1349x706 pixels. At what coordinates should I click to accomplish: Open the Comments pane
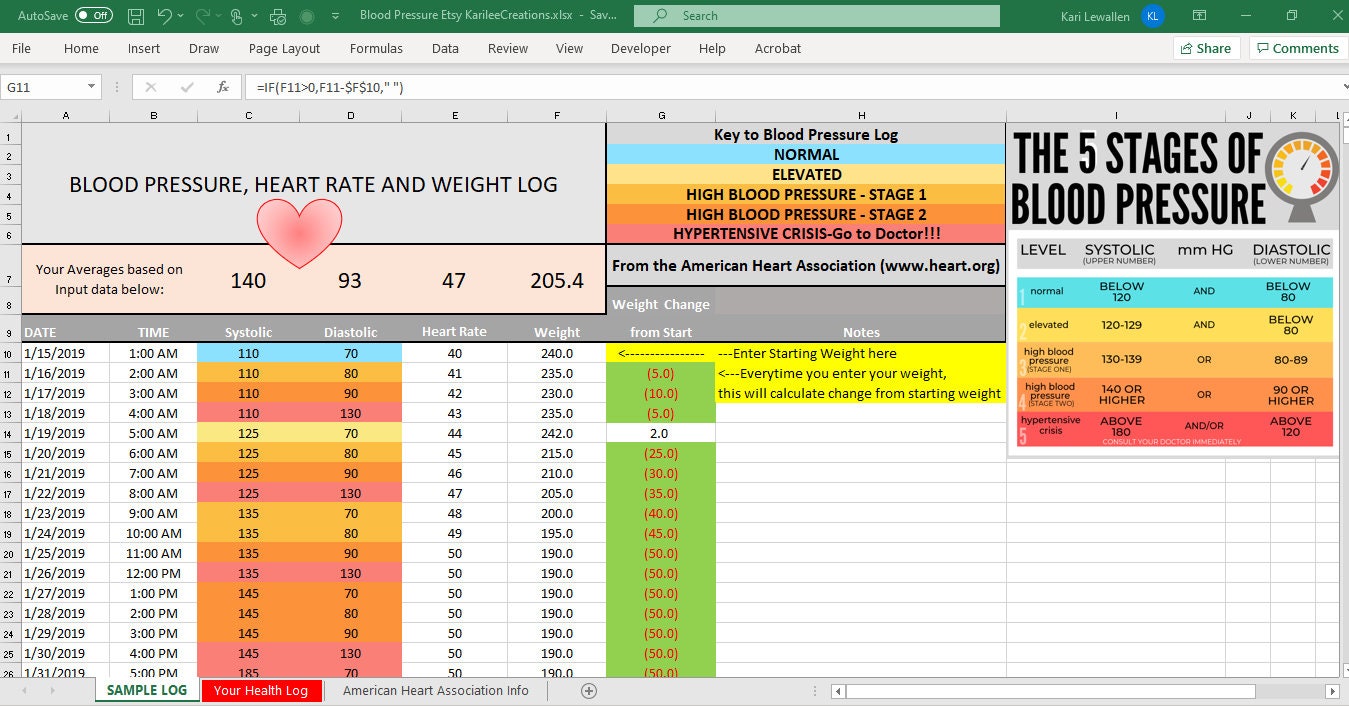pyautogui.click(x=1297, y=48)
